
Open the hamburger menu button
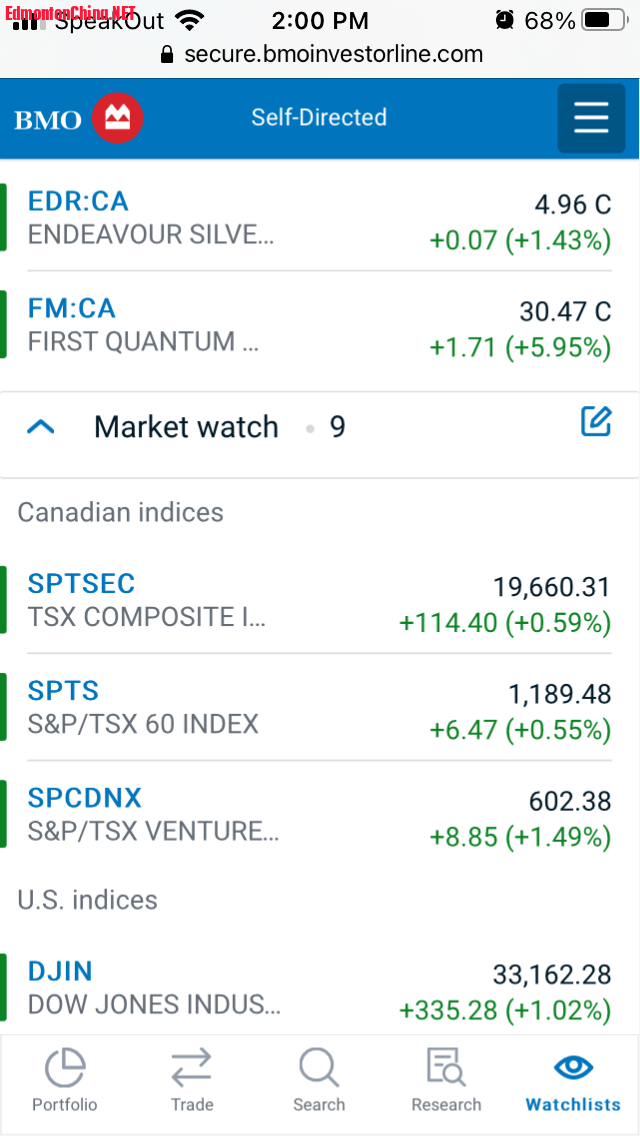(591, 118)
